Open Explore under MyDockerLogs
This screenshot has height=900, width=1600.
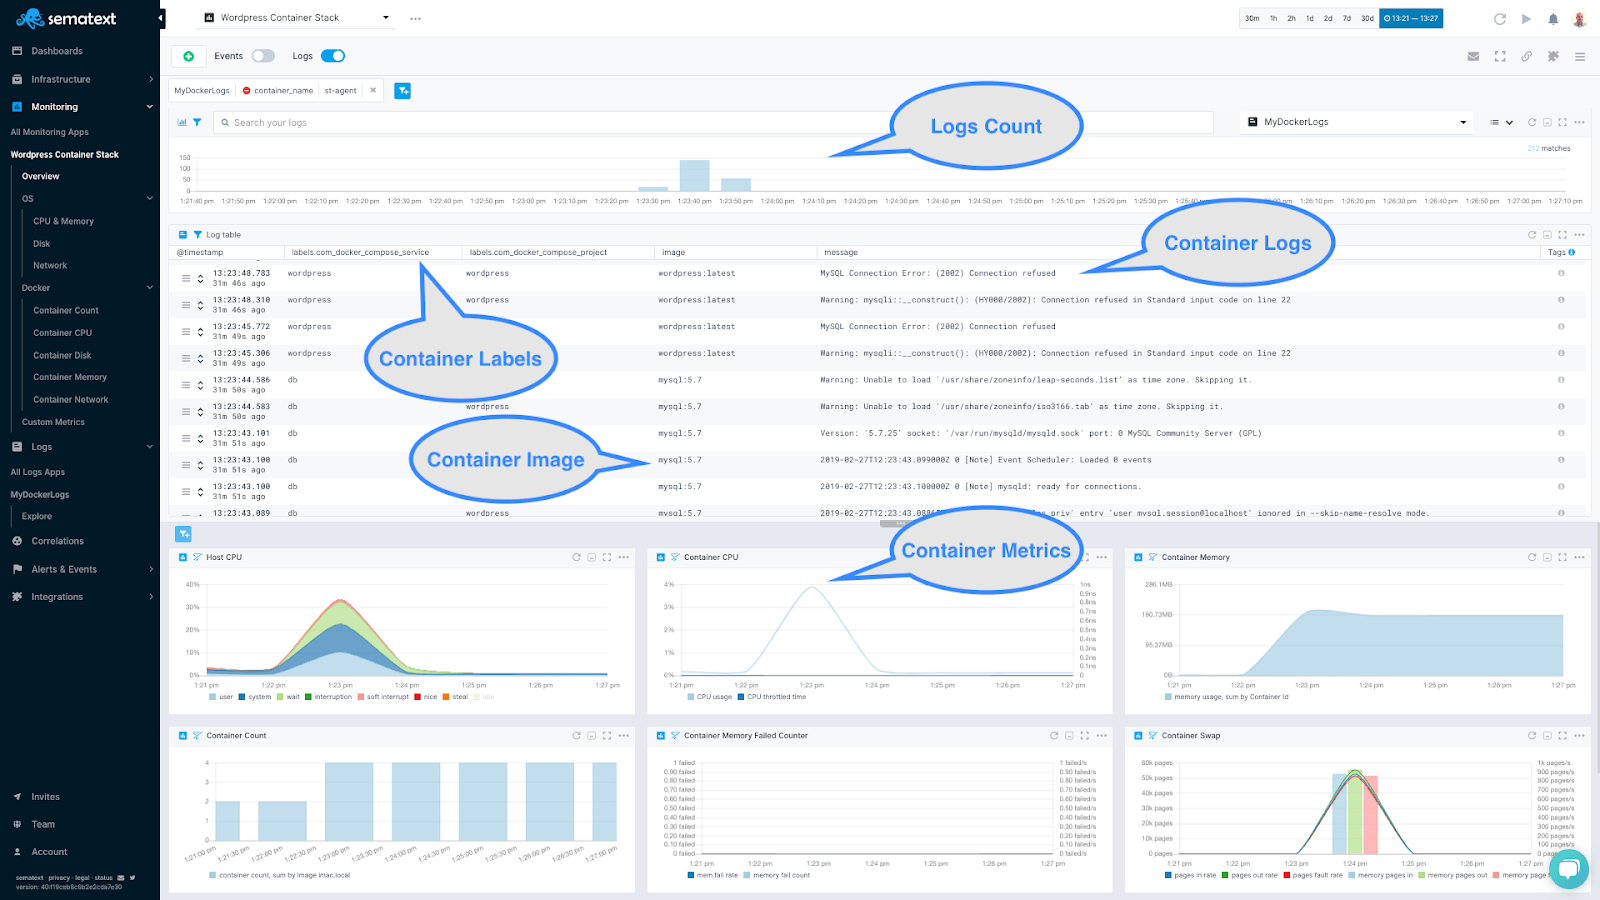37,516
